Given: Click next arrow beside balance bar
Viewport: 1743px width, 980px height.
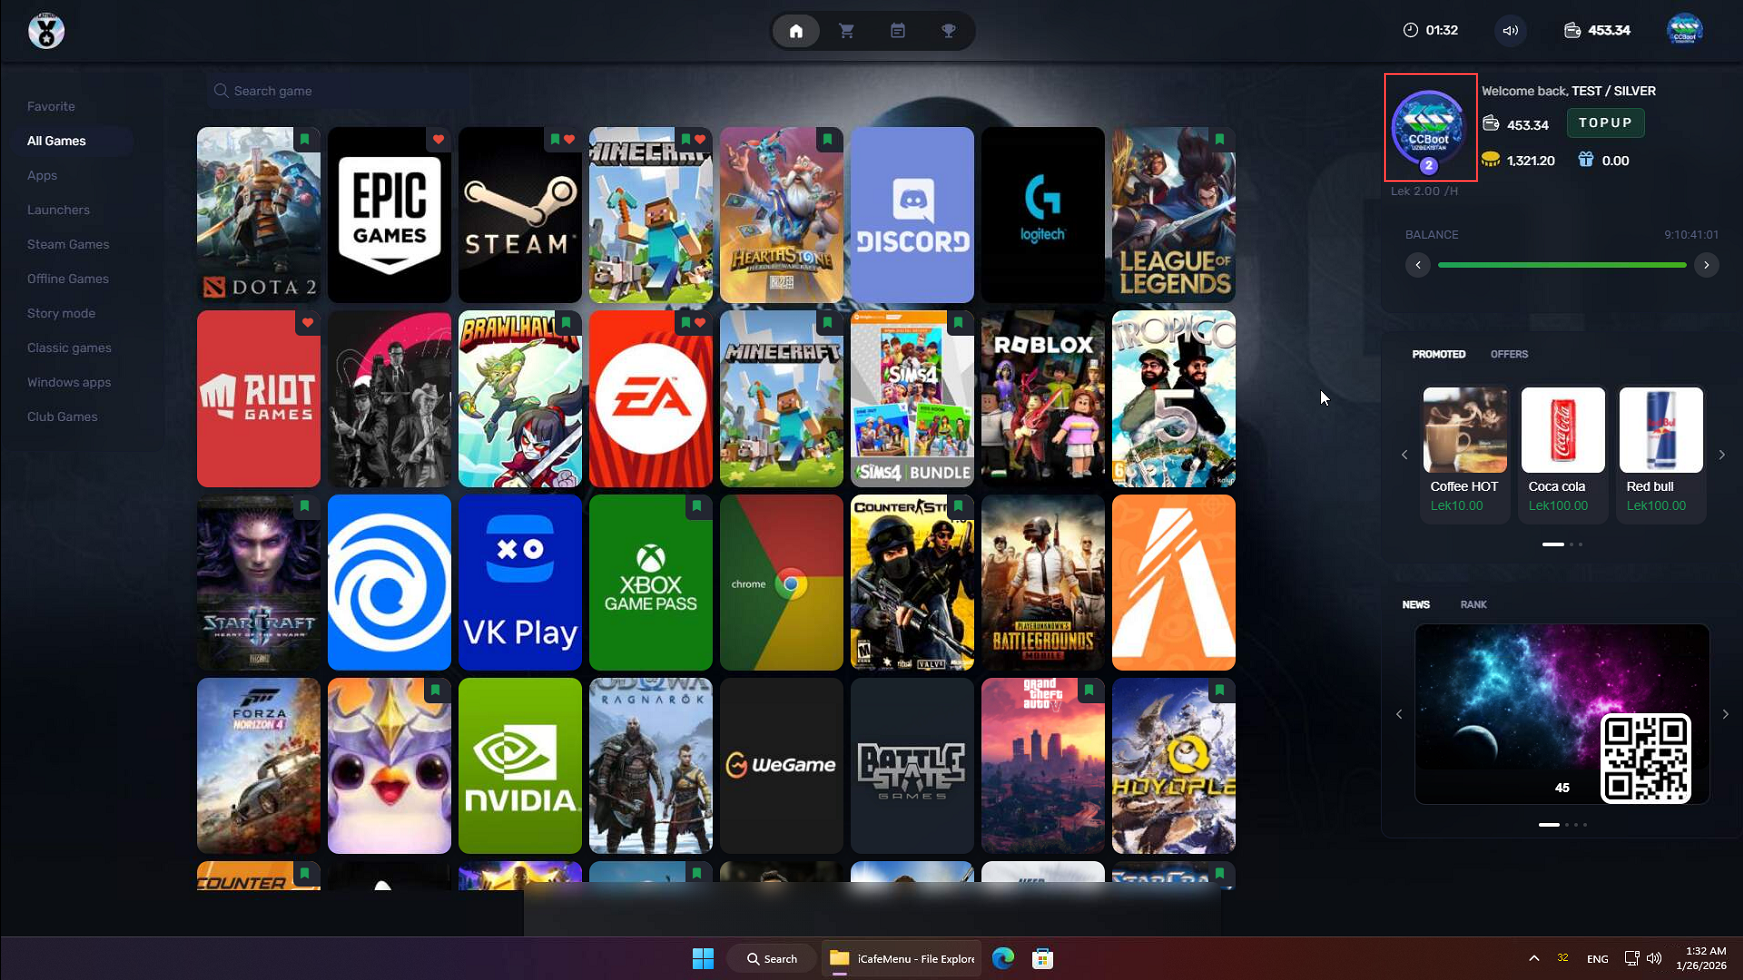Looking at the screenshot, I should tap(1706, 265).
